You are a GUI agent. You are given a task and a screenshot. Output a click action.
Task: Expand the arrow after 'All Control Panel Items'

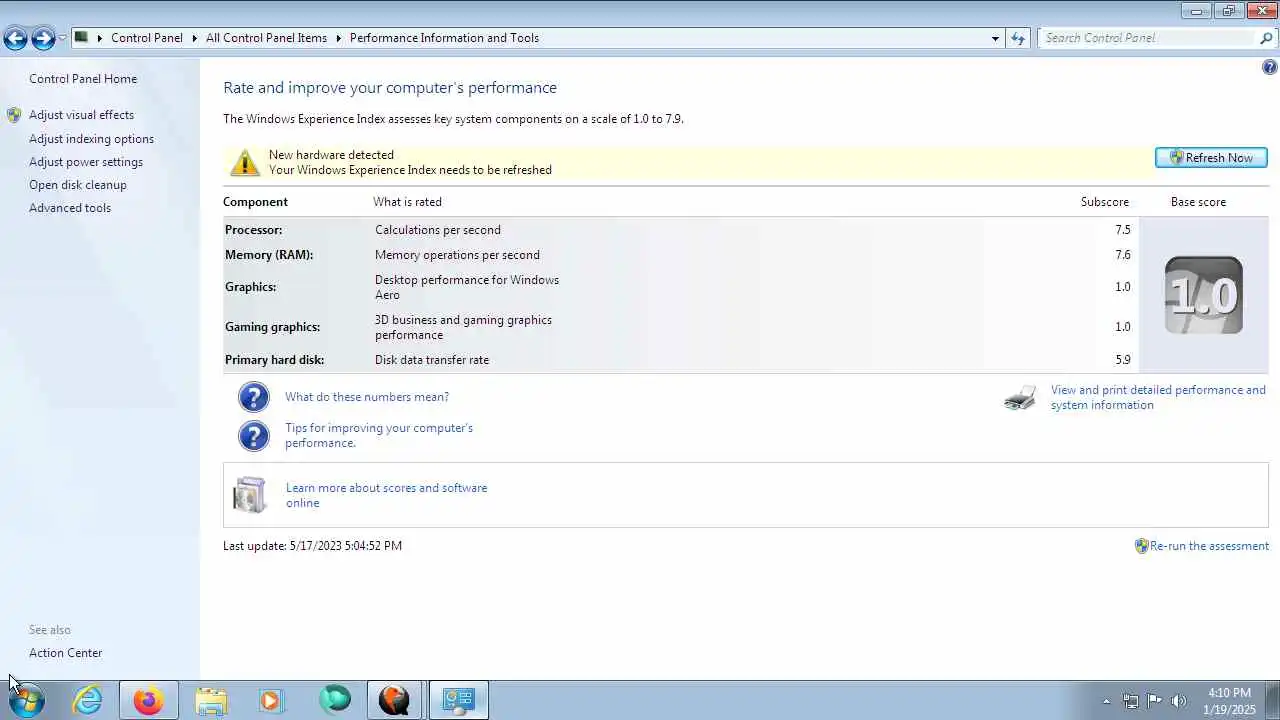click(338, 38)
